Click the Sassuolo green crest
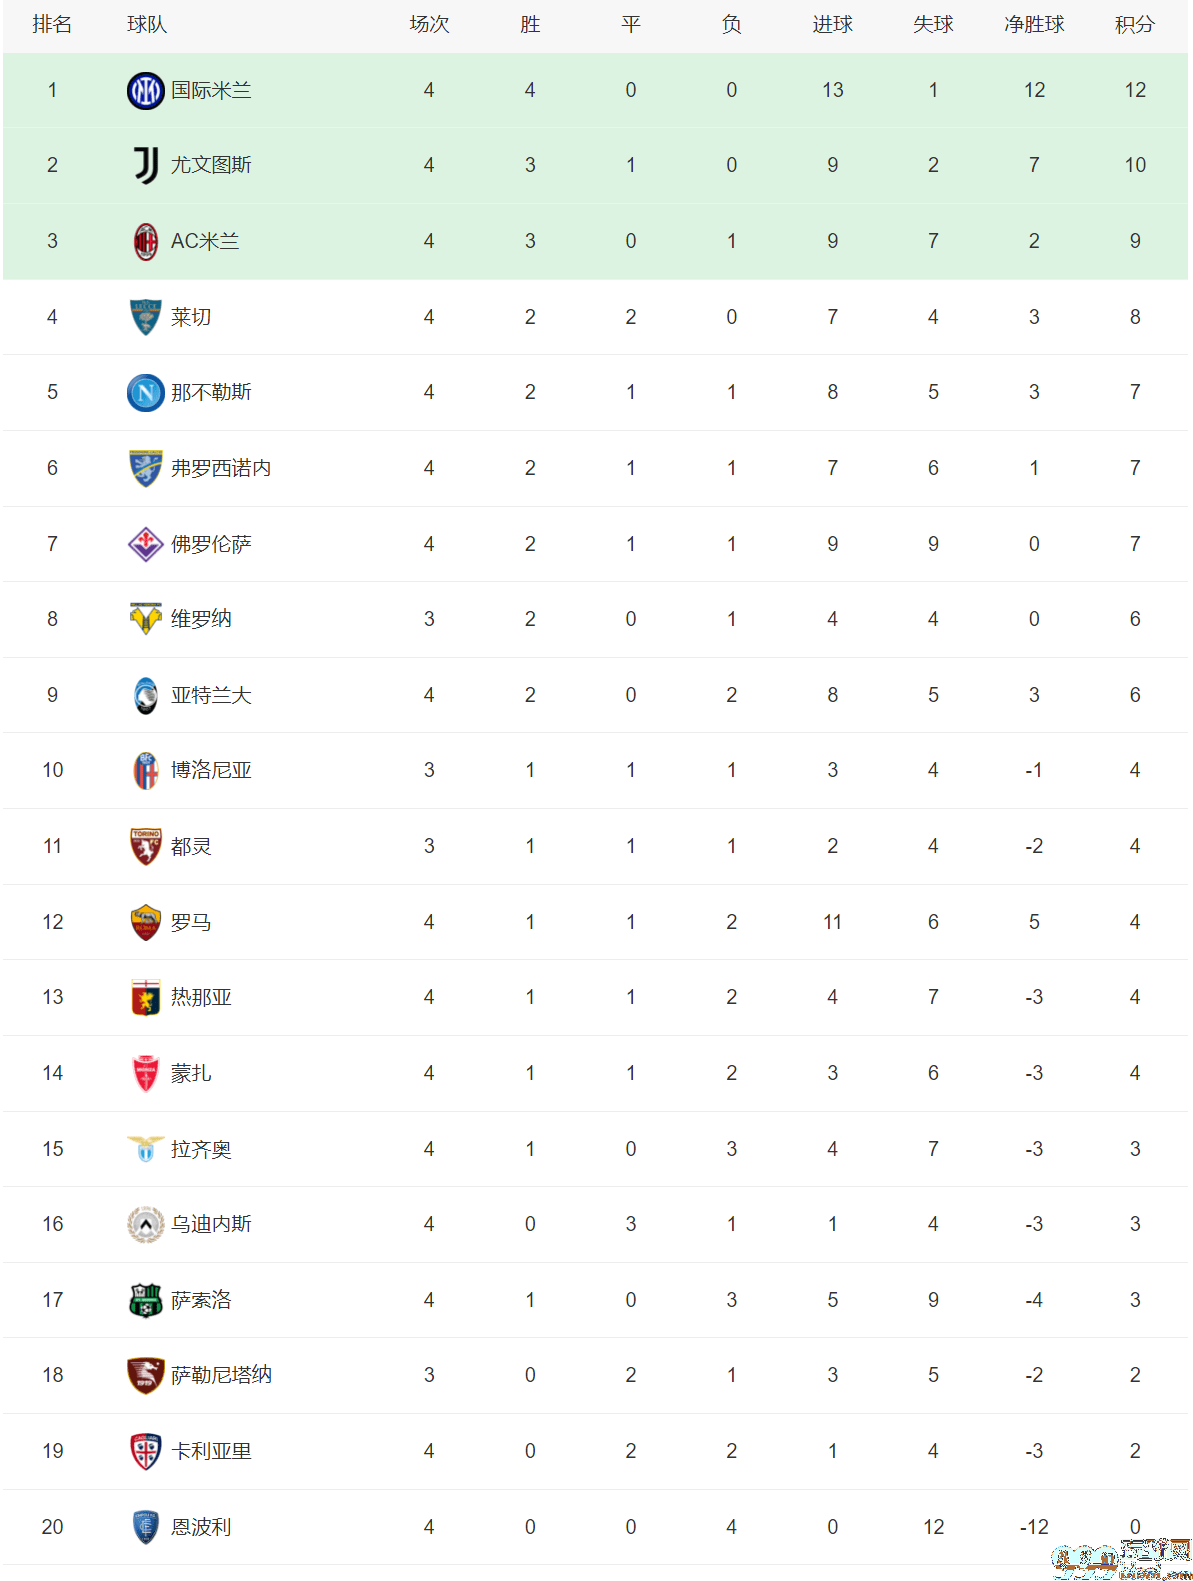The image size is (1193, 1581). [x=146, y=1300]
